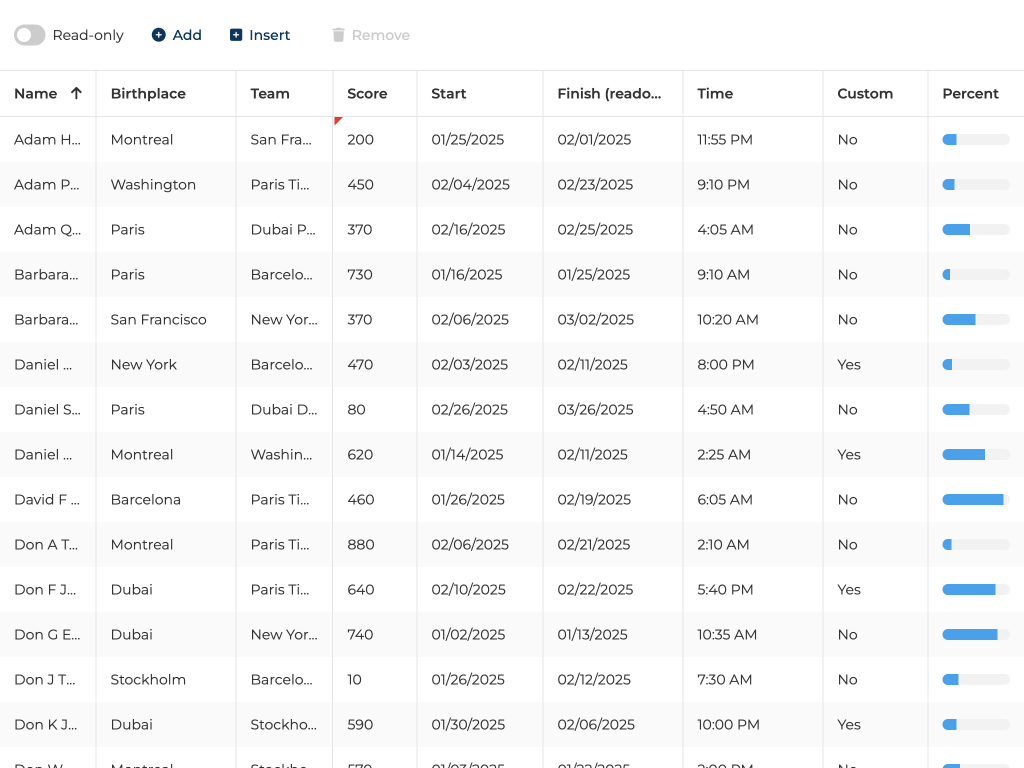Click the Percent bar in David F row
This screenshot has height=768, width=1024.
[x=975, y=499]
